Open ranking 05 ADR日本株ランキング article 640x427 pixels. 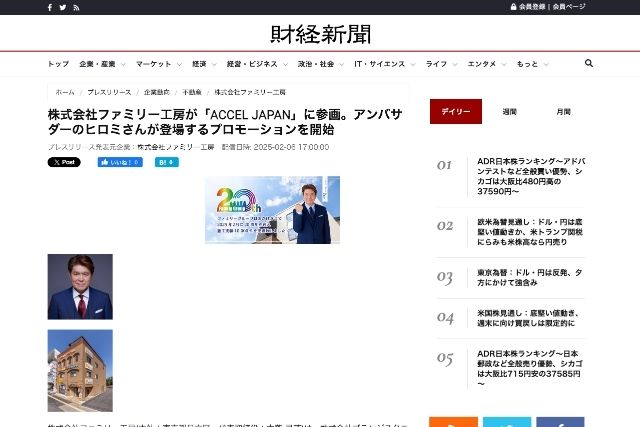point(530,369)
